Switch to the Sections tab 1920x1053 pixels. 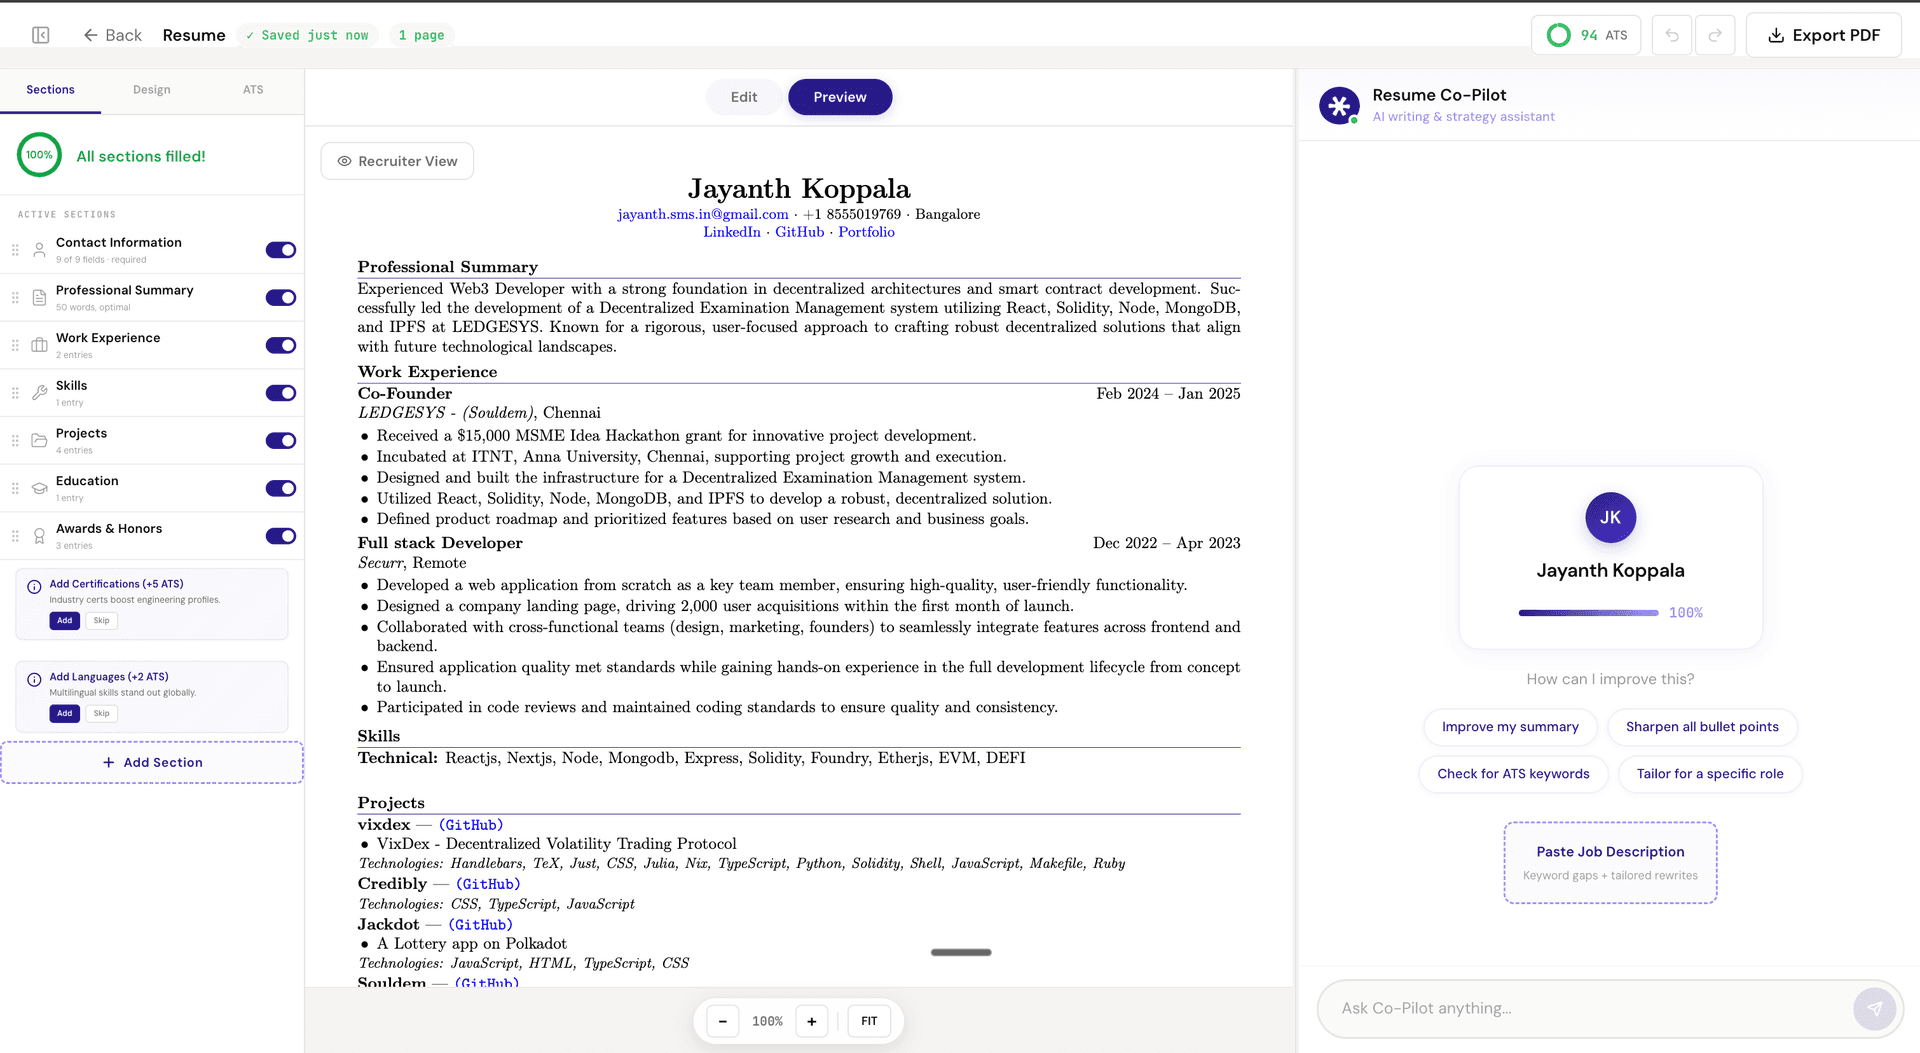pyautogui.click(x=50, y=90)
